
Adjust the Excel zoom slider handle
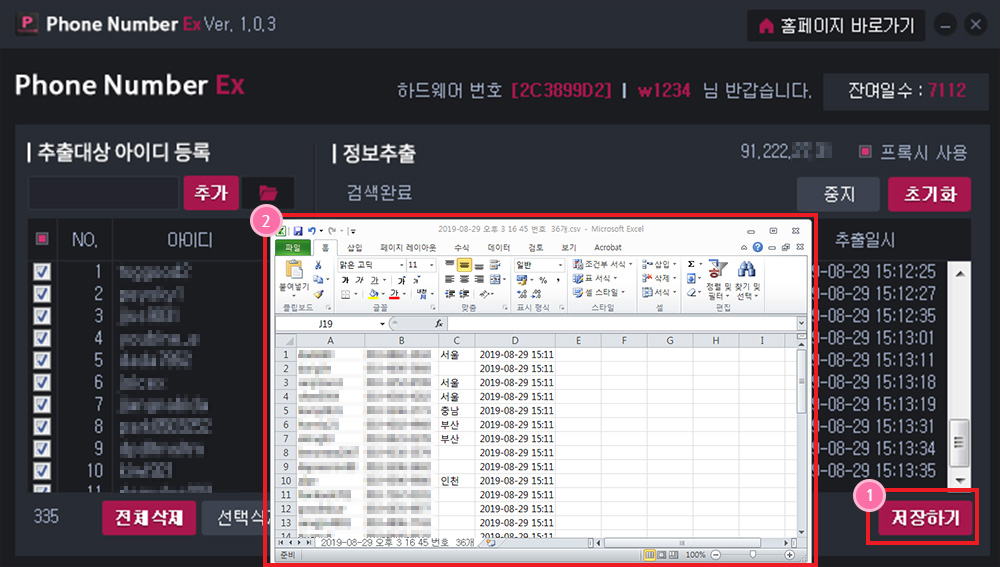(753, 555)
